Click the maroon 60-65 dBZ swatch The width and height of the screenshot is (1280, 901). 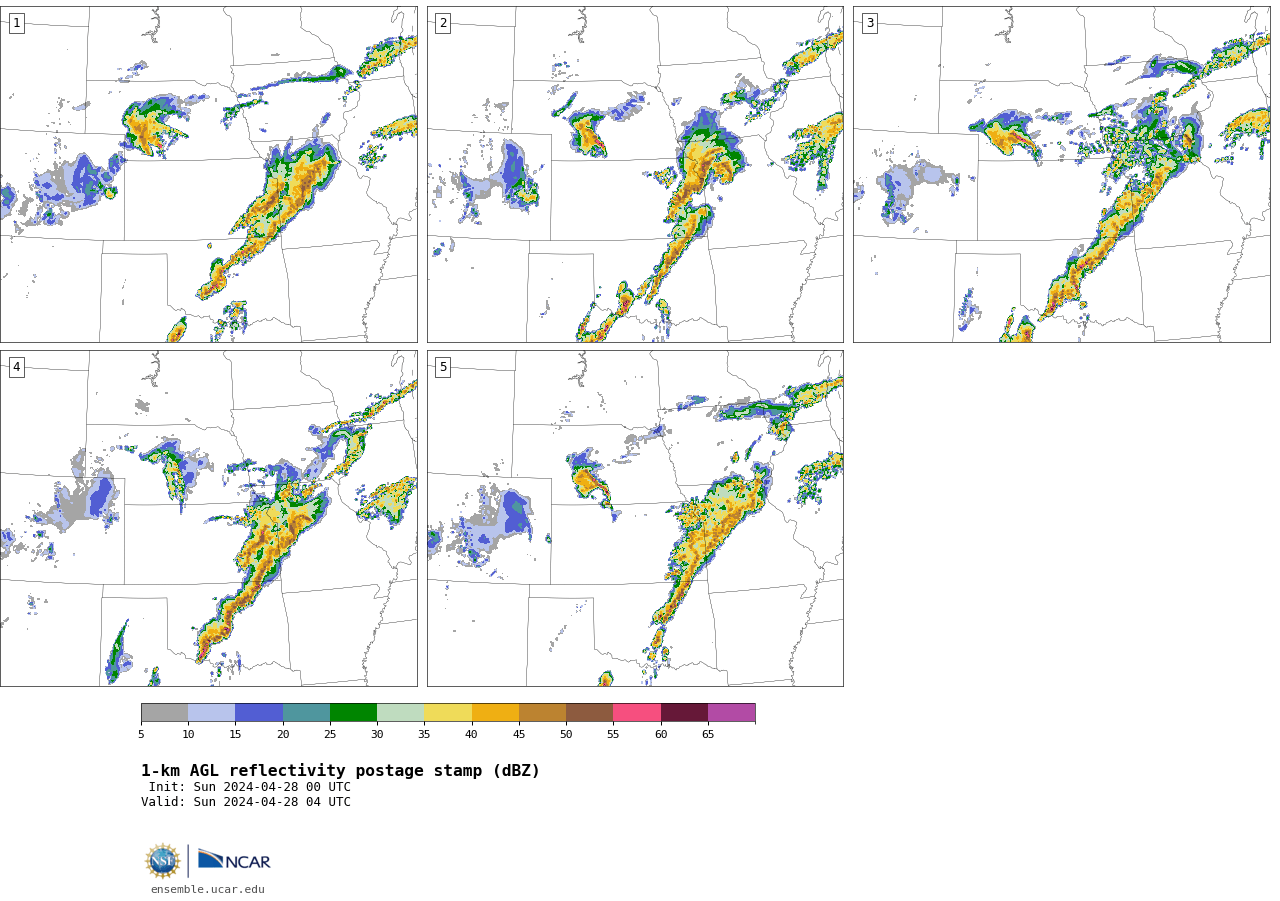(684, 713)
